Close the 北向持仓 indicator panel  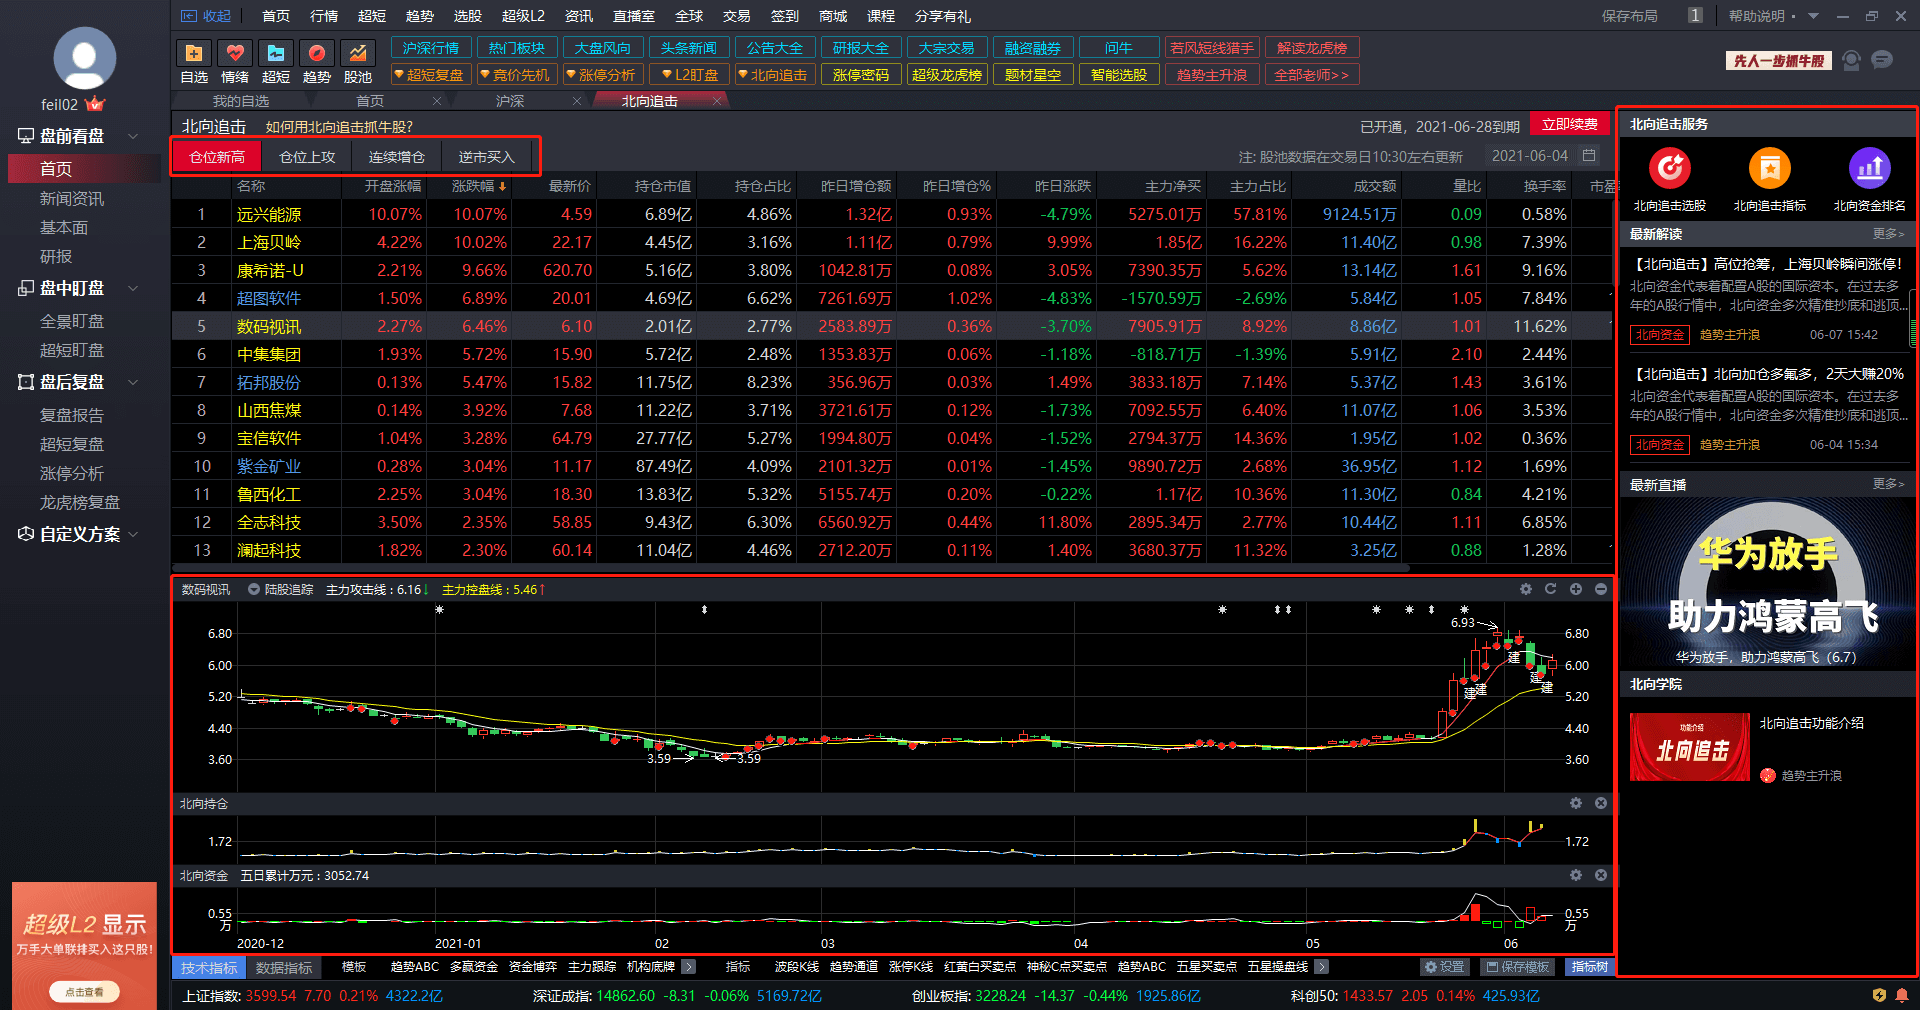(1601, 803)
